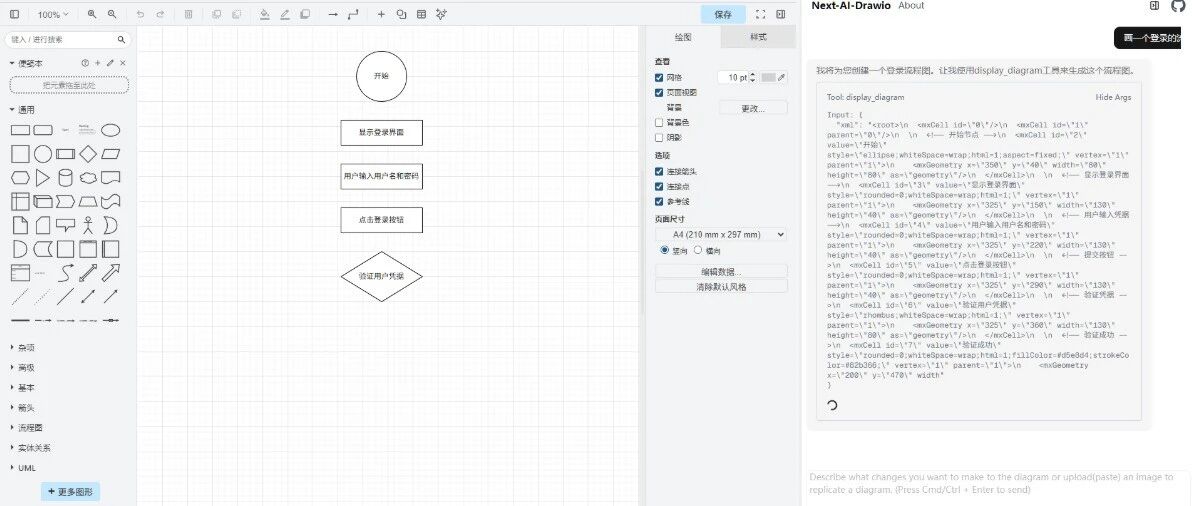Click the fullscreen icon beside the save button
Image resolution: width=1192 pixels, height=506 pixels.
point(760,14)
